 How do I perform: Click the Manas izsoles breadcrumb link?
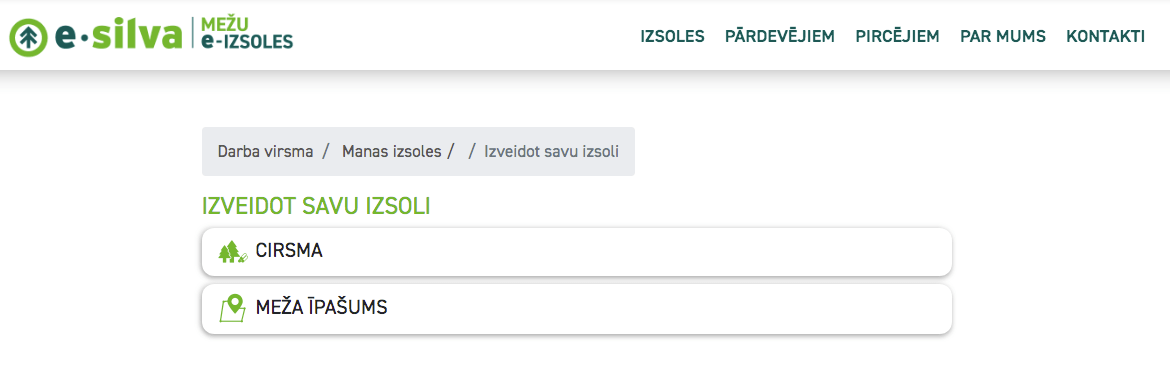coord(392,151)
